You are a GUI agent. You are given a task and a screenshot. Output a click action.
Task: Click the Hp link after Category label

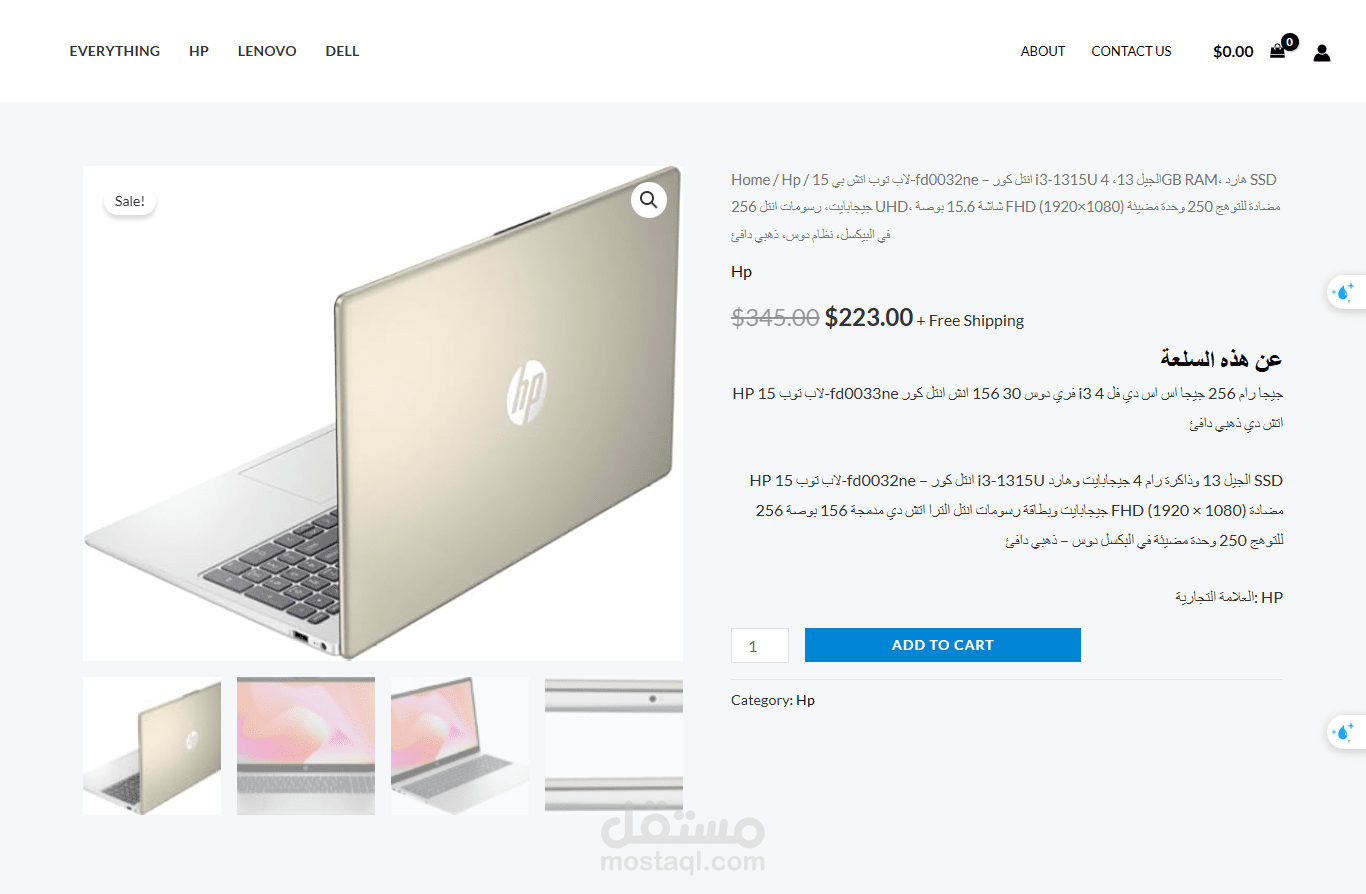click(805, 700)
